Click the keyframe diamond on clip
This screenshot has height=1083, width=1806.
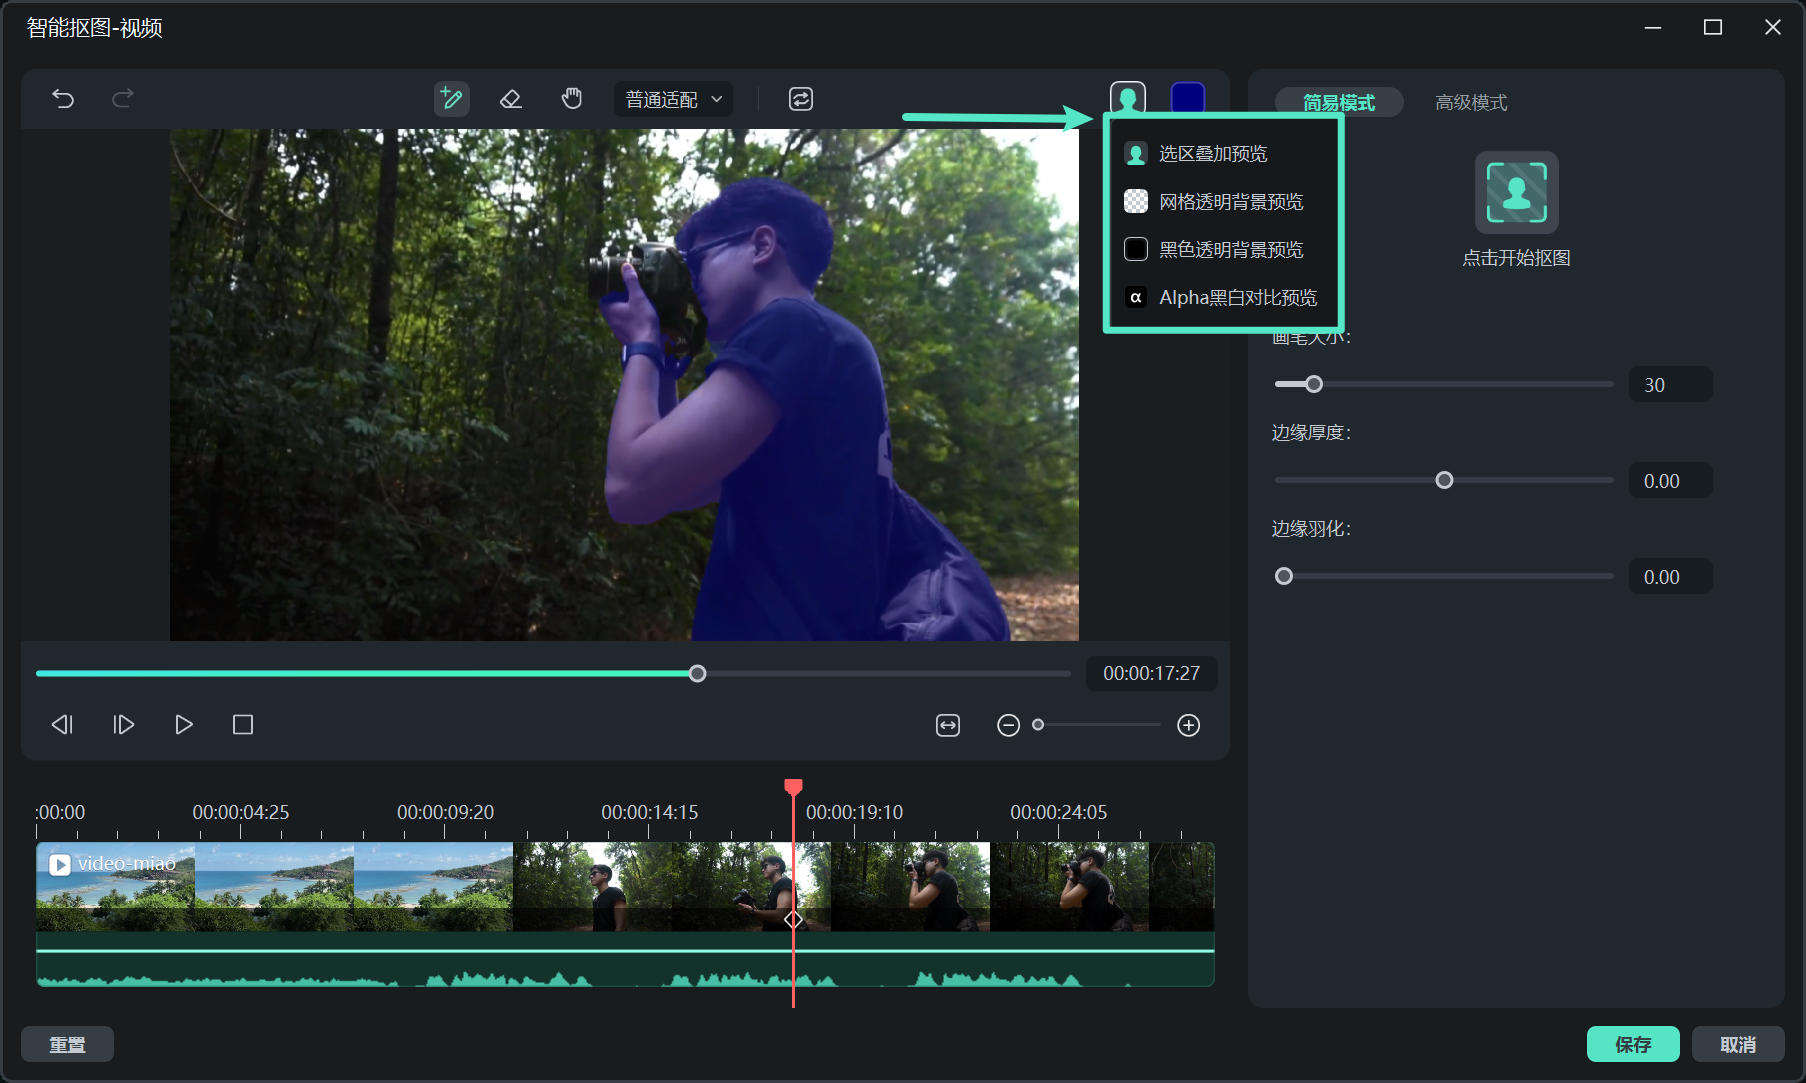[793, 919]
